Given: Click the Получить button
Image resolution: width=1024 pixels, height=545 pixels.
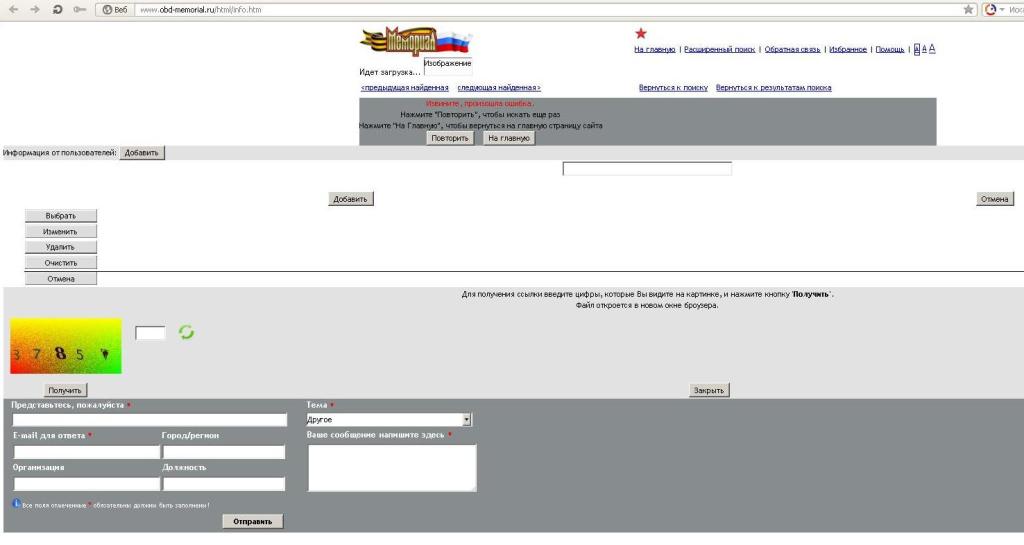Looking at the screenshot, I should (x=65, y=390).
